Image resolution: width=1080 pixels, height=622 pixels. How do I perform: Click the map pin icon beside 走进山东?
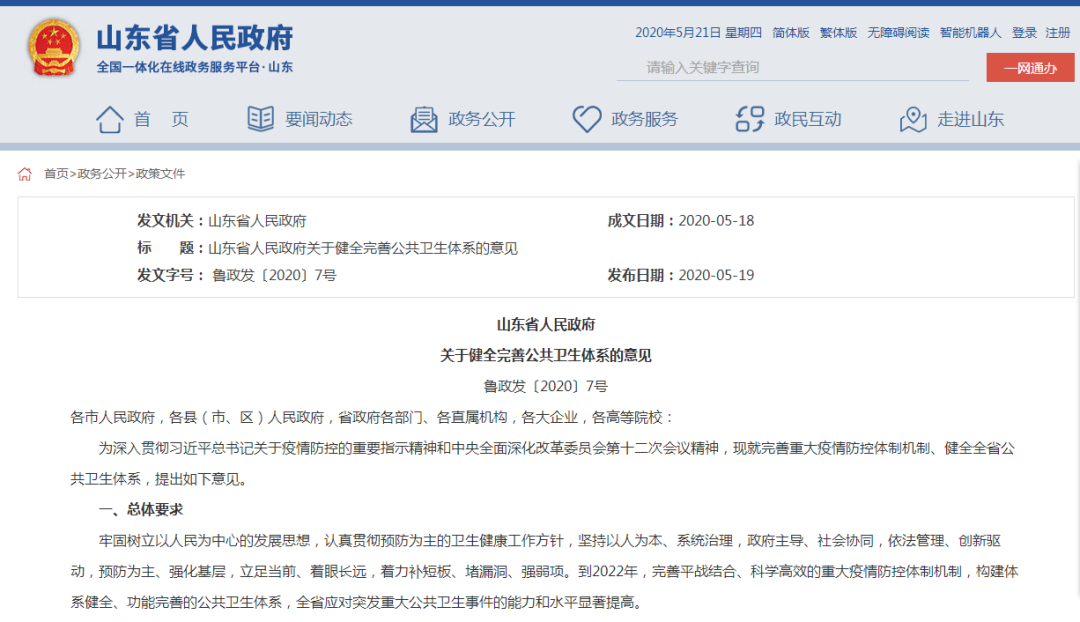[913, 119]
